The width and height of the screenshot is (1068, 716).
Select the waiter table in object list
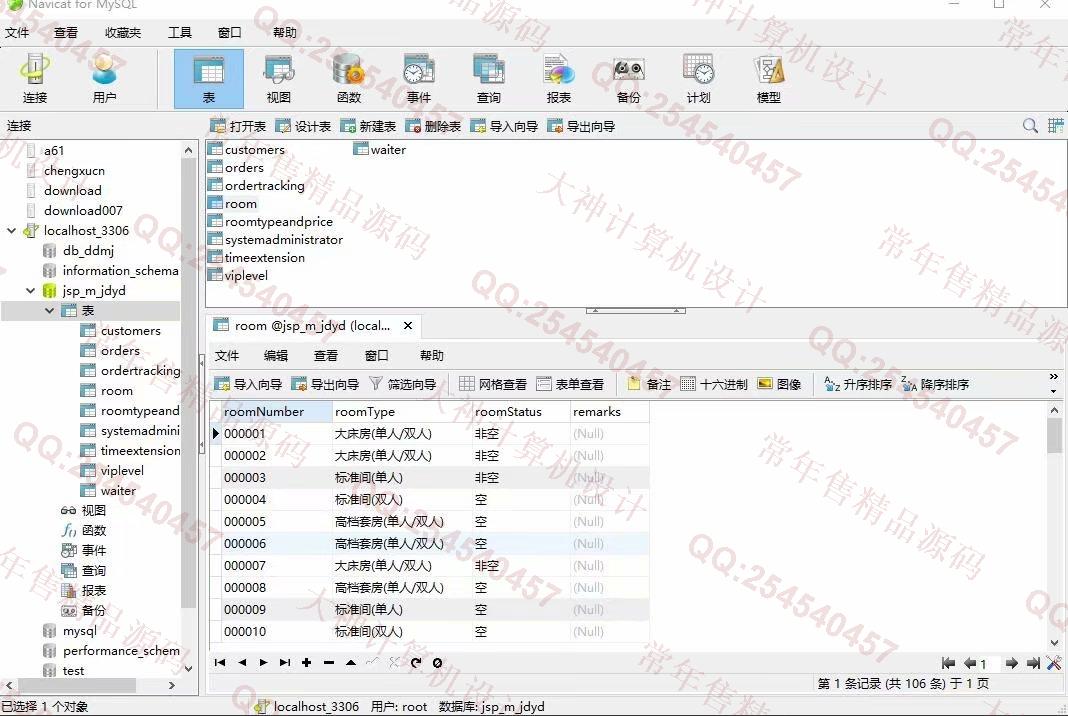point(380,149)
